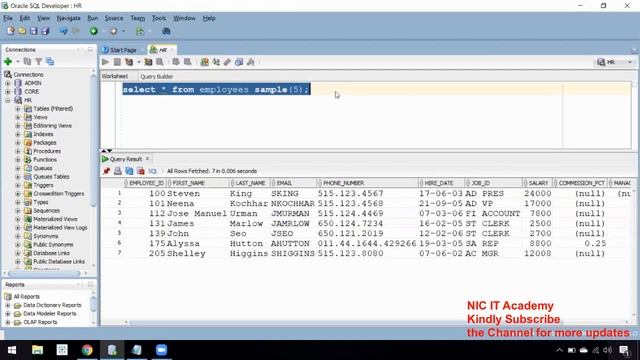Screen dimensions: 640x360
Task: Click the SQL History icon
Action: (x=239, y=62)
